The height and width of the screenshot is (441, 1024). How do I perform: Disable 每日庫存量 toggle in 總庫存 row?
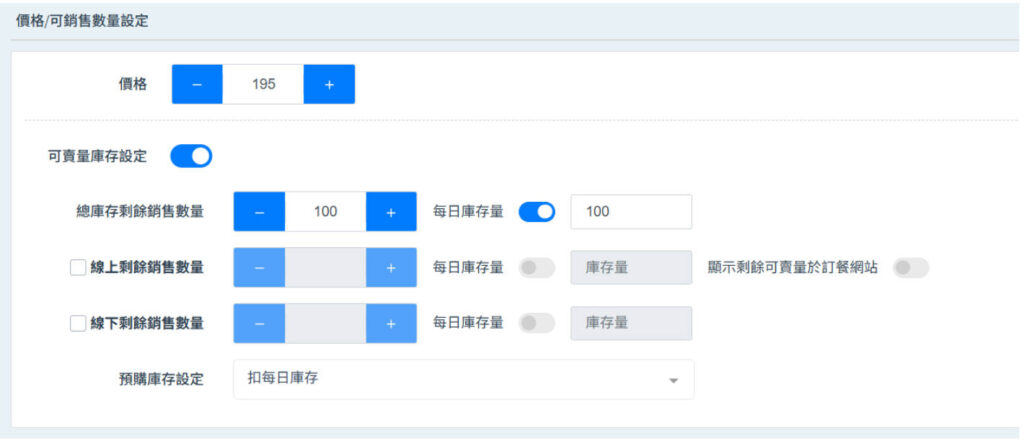pos(537,212)
